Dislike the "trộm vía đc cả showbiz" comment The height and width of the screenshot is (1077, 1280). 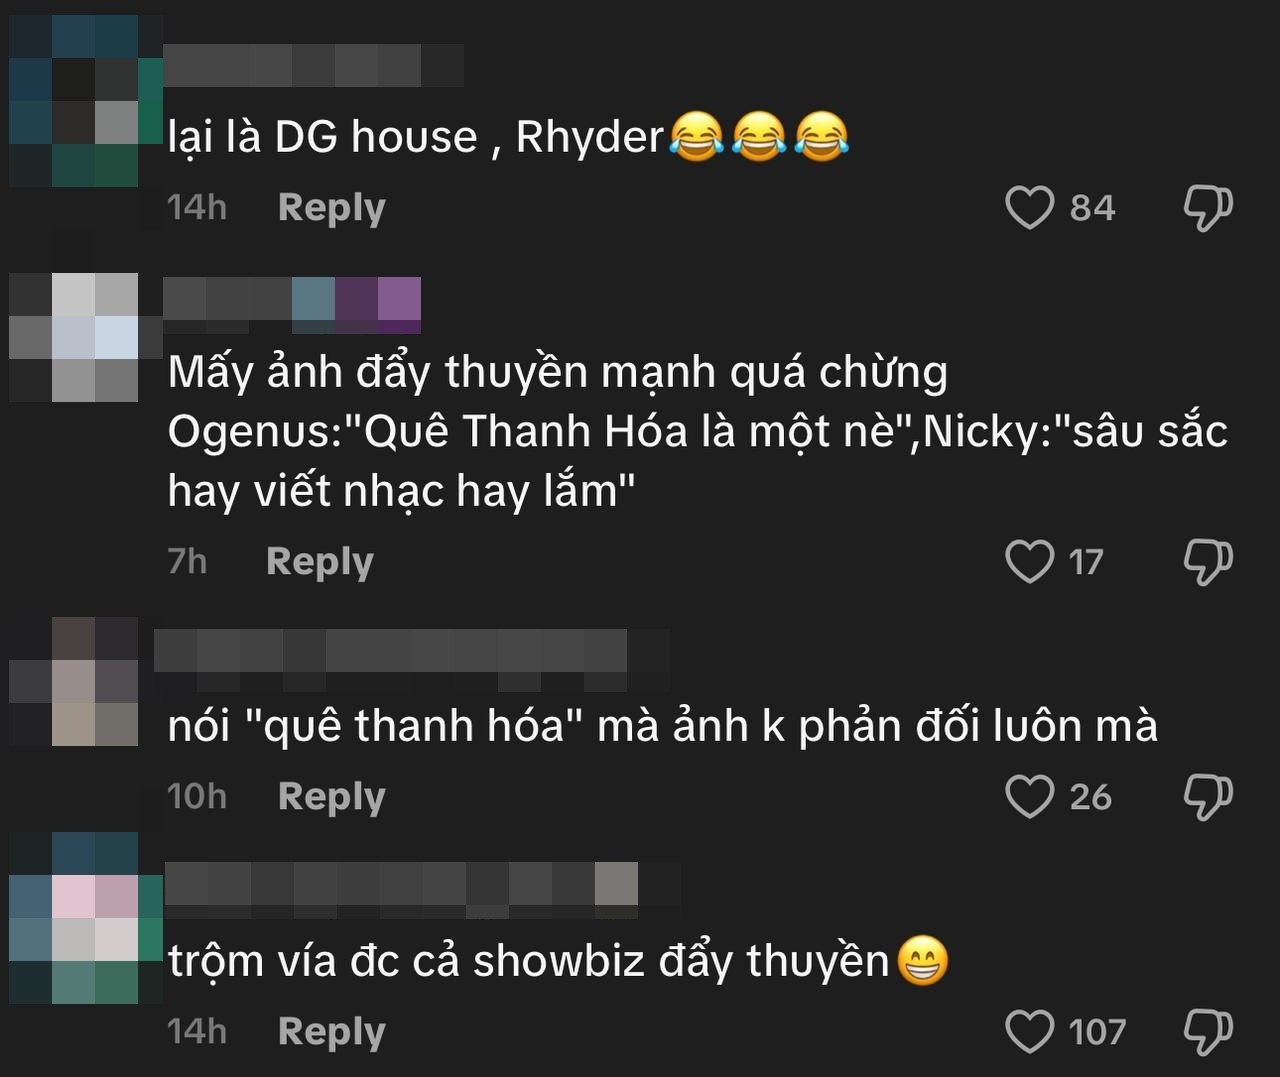coord(1208,1032)
